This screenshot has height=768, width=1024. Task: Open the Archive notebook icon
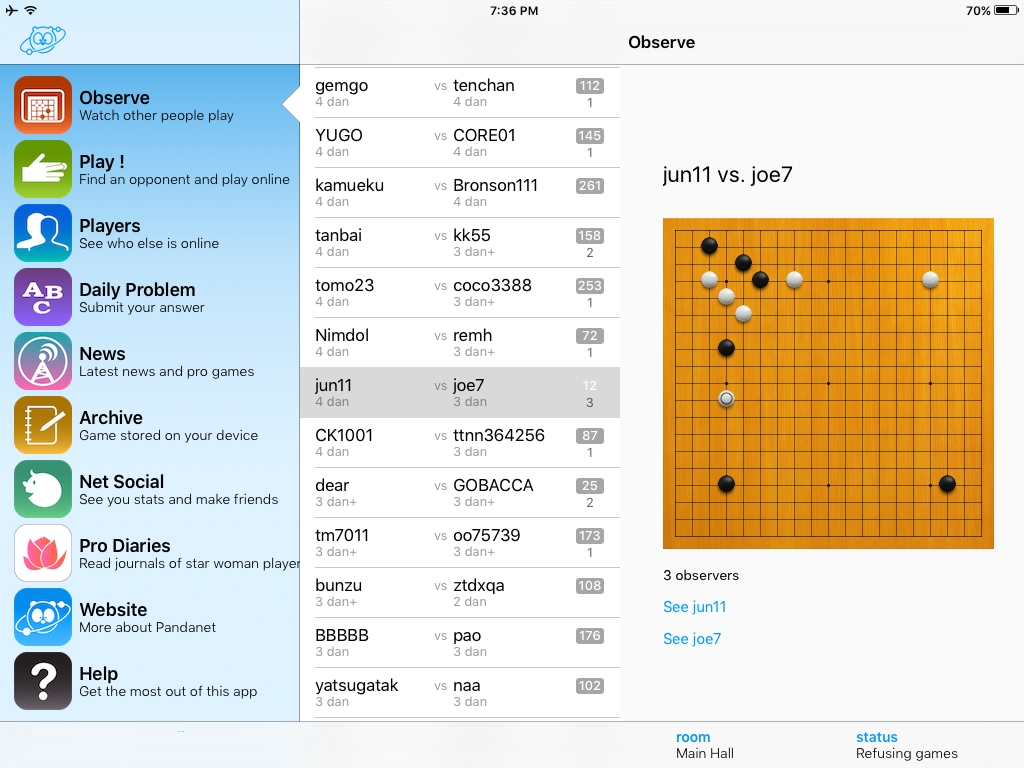tap(43, 425)
